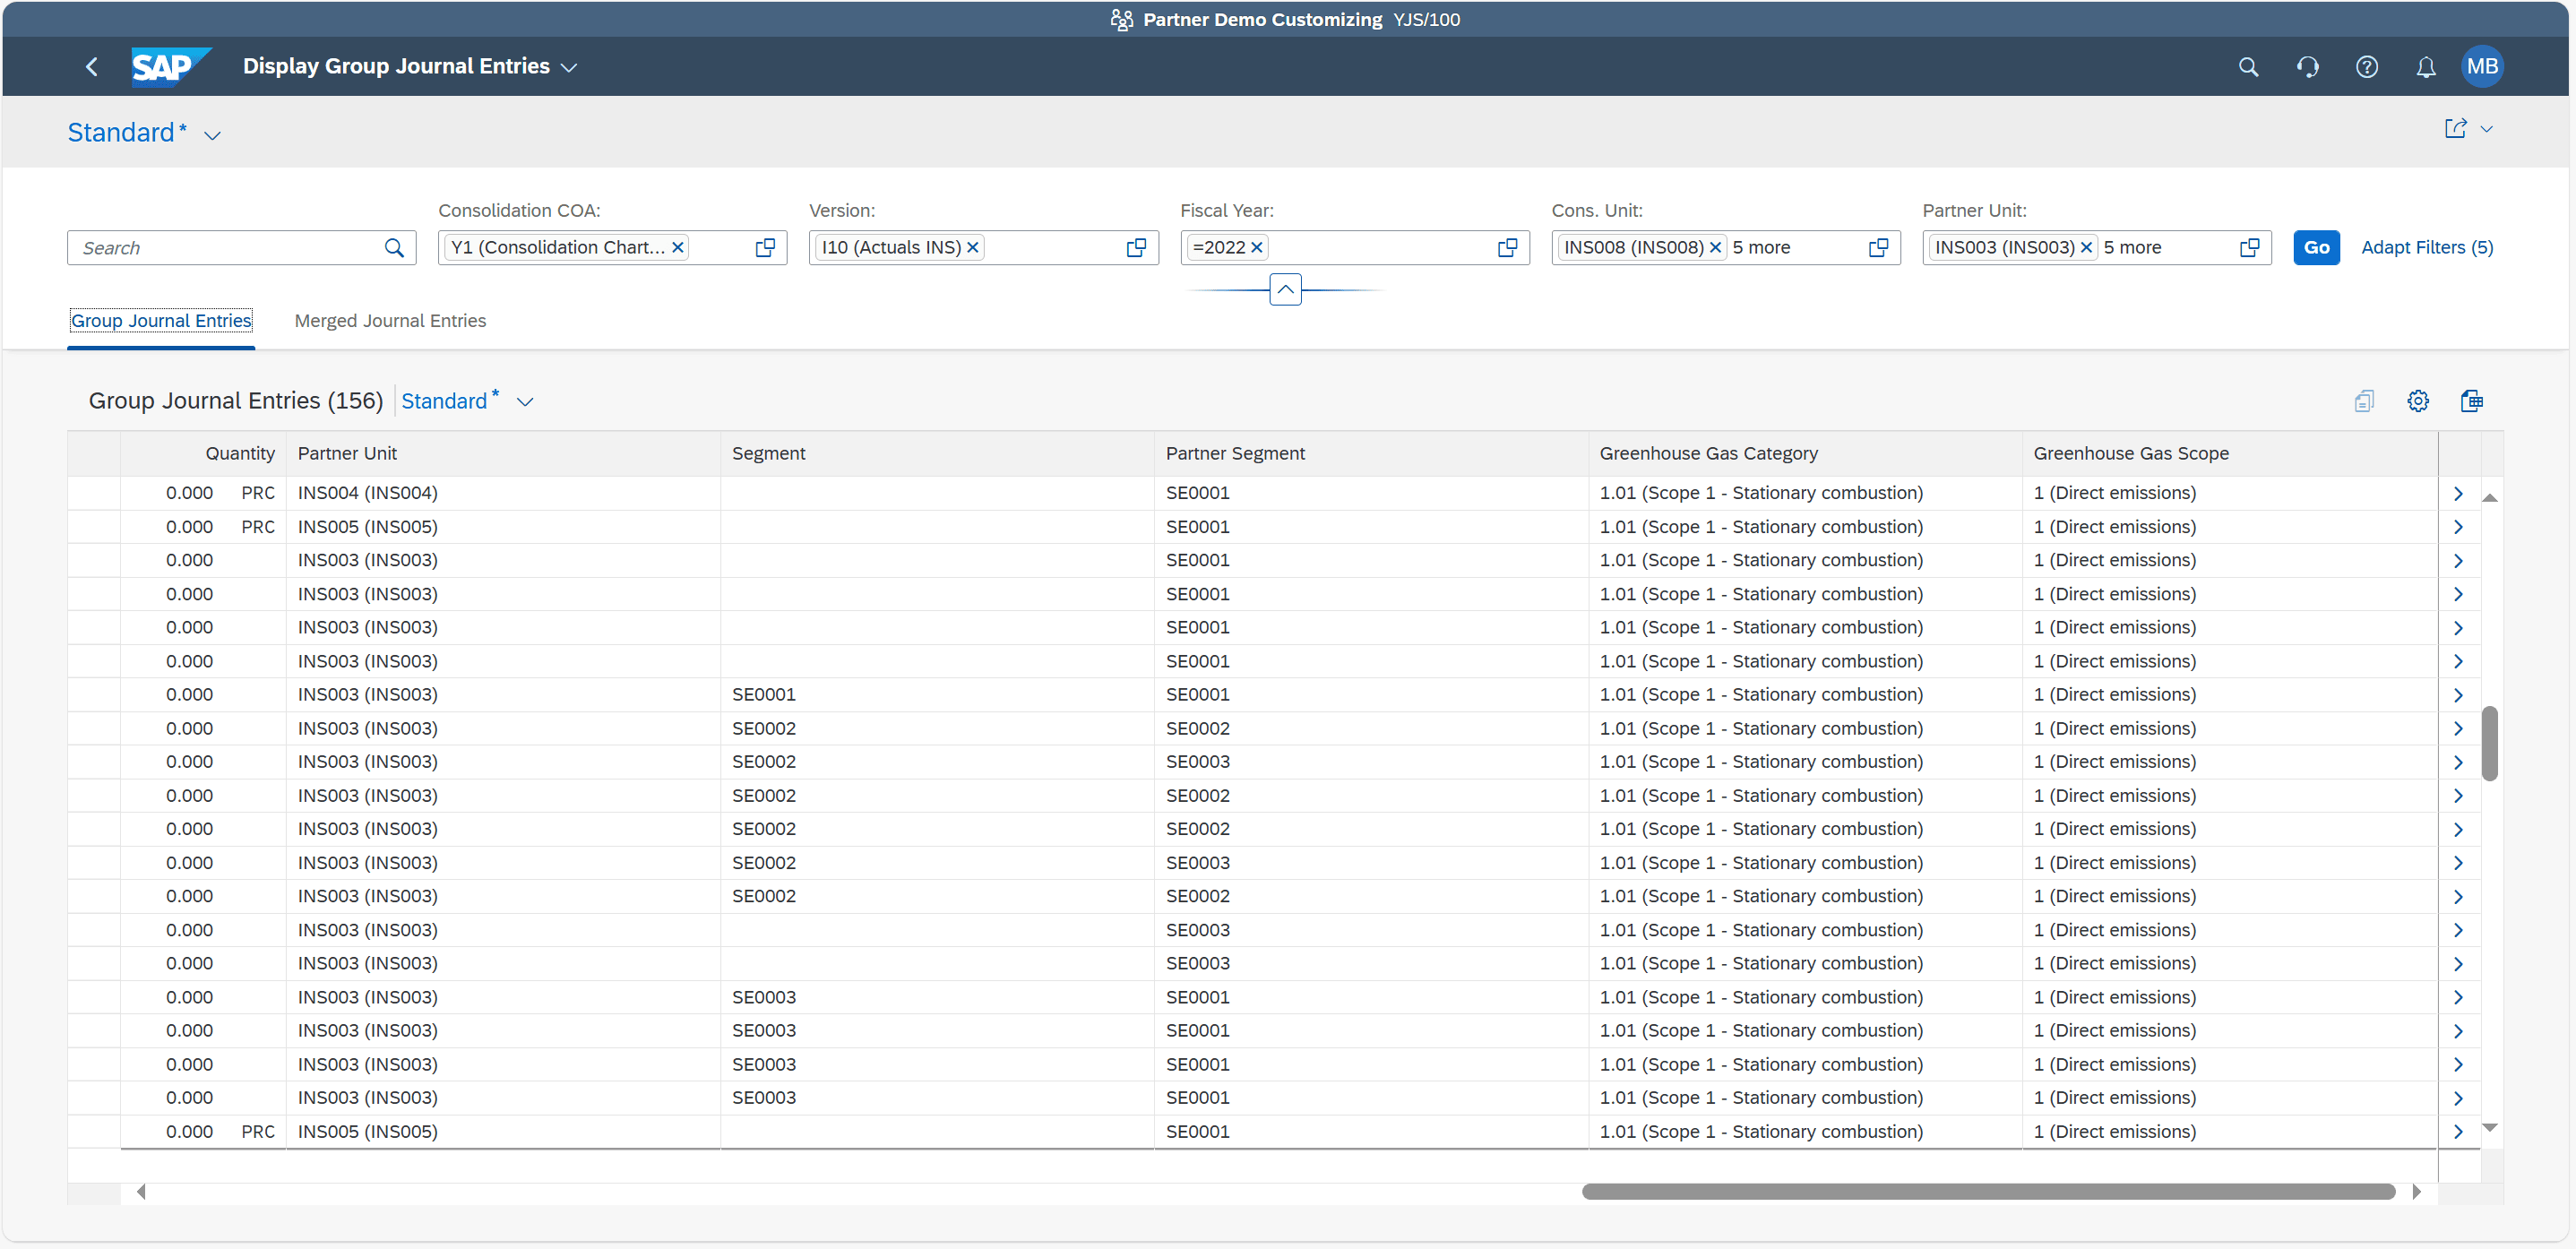Switch to Merged Journal Entries tab
2576x1249 pixels.
[390, 321]
